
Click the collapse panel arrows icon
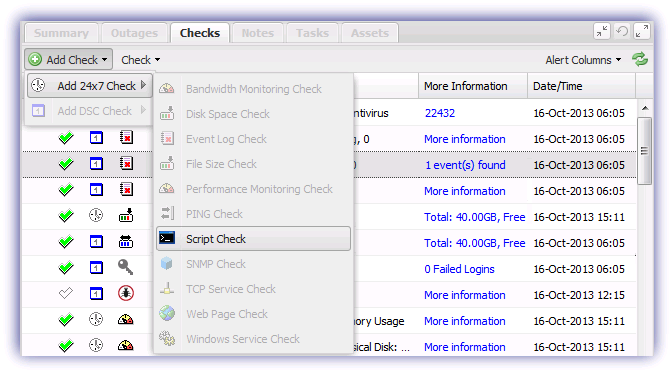[x=602, y=31]
